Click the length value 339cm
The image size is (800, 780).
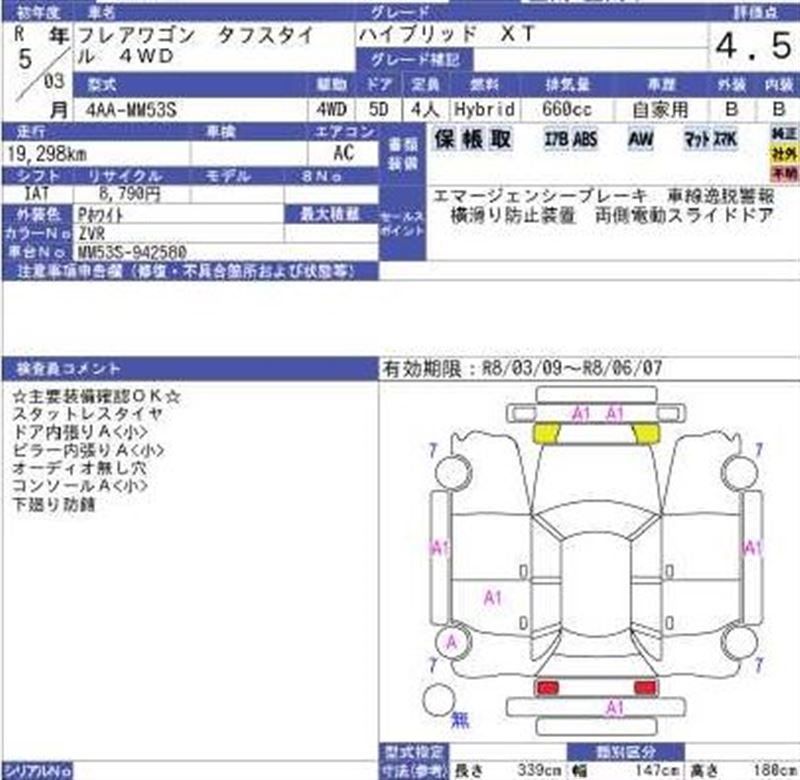538,770
